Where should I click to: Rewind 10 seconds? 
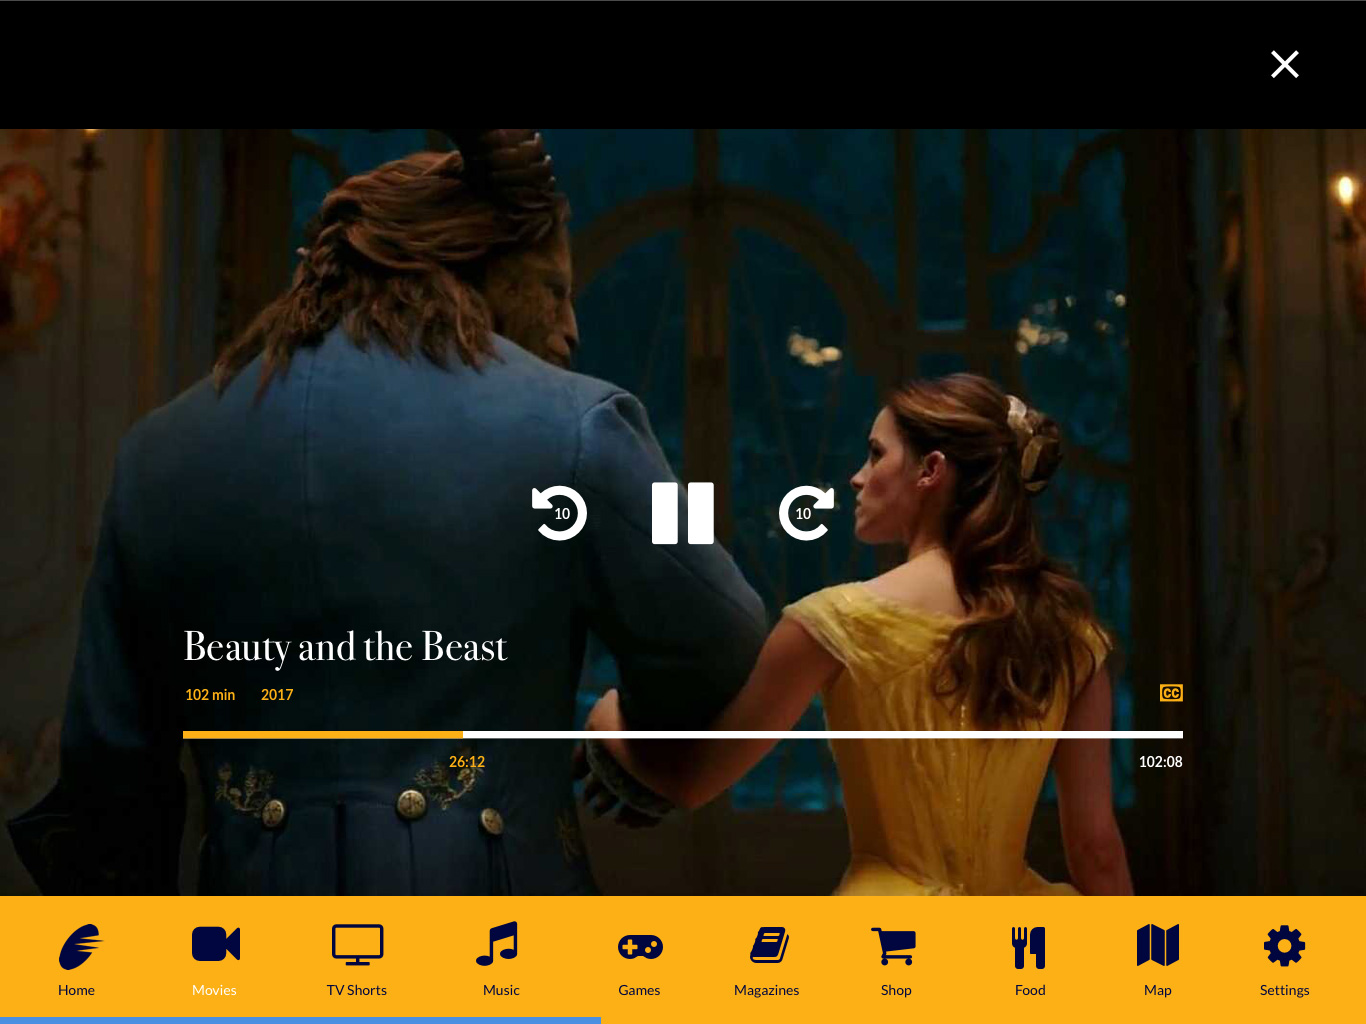click(559, 513)
